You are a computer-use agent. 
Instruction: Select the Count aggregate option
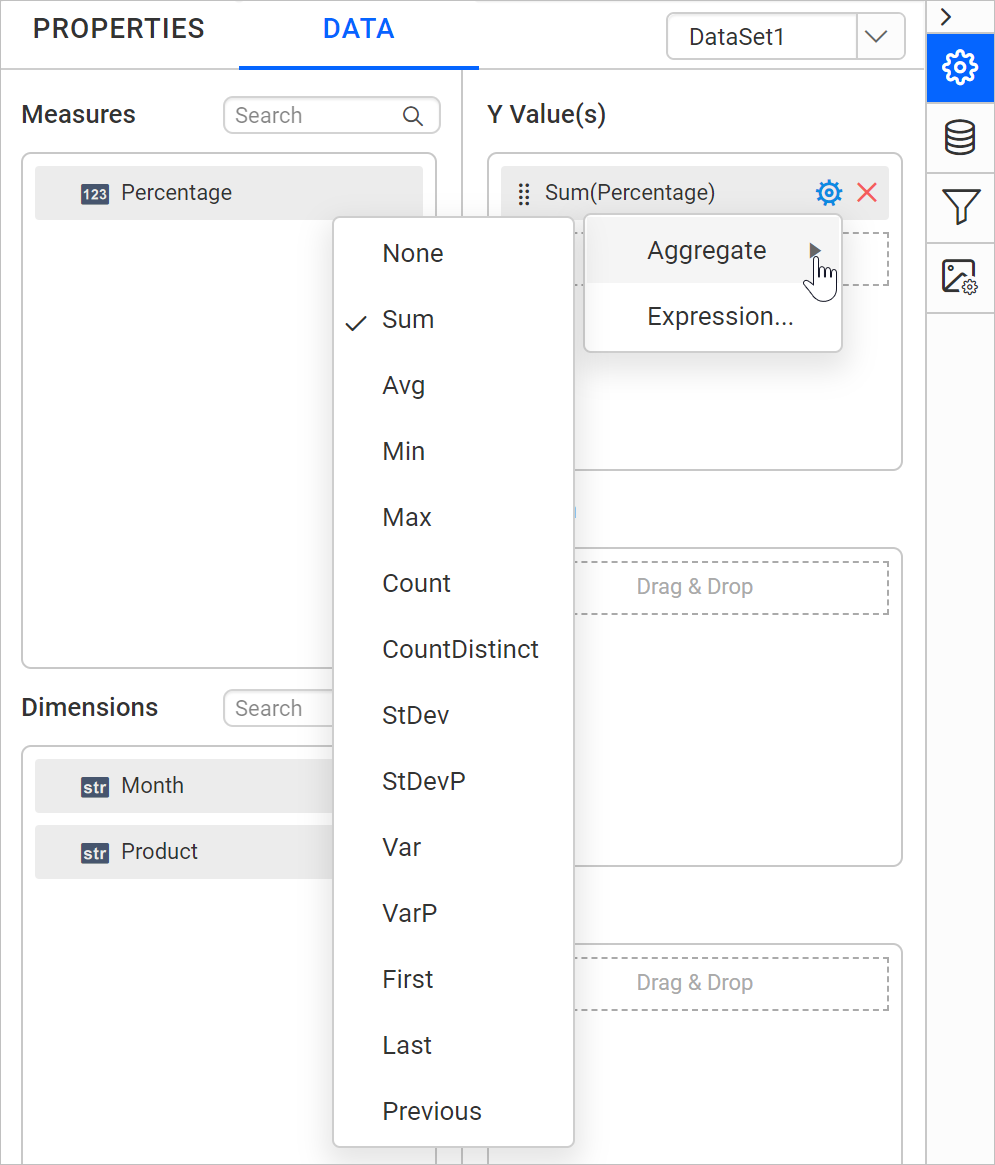(x=416, y=583)
